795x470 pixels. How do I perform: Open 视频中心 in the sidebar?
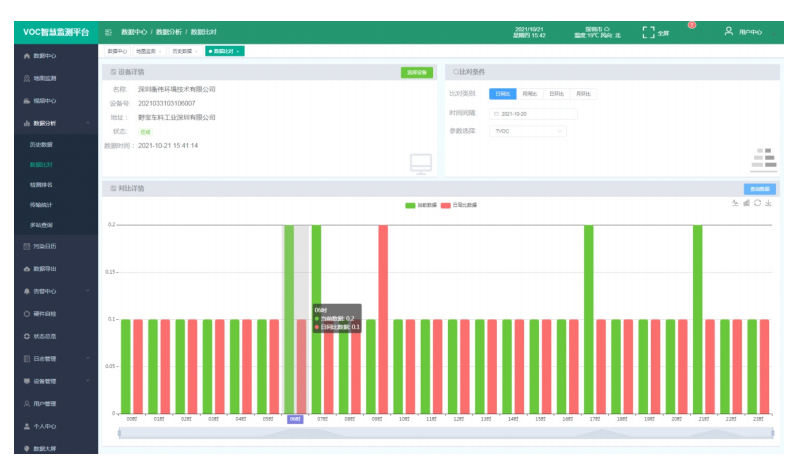pos(56,101)
